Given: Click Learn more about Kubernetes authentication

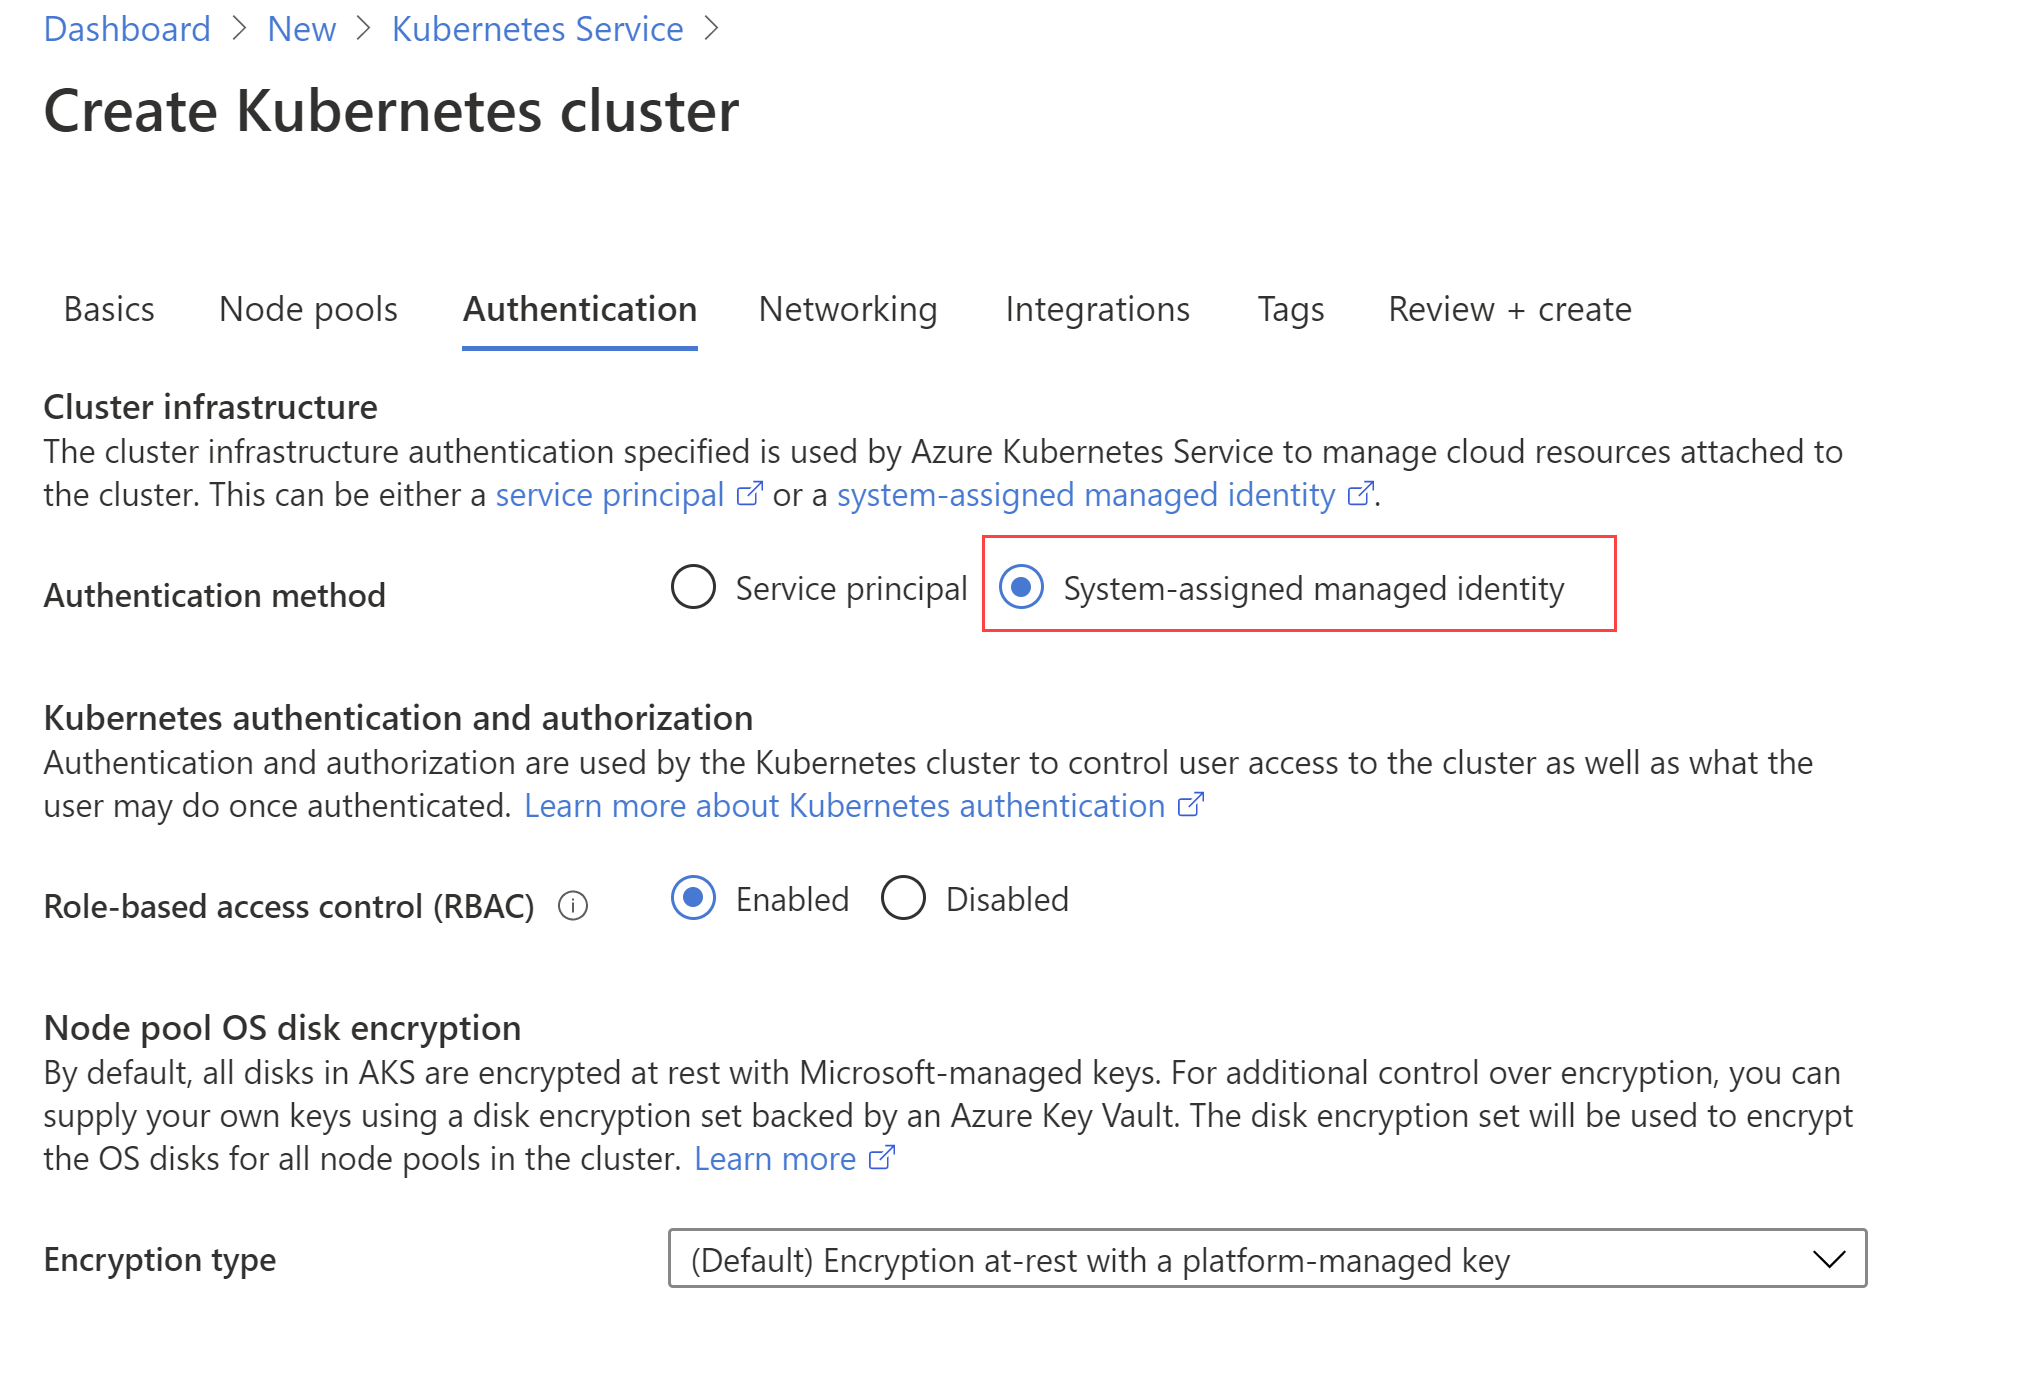Looking at the screenshot, I should pyautogui.click(x=845, y=806).
